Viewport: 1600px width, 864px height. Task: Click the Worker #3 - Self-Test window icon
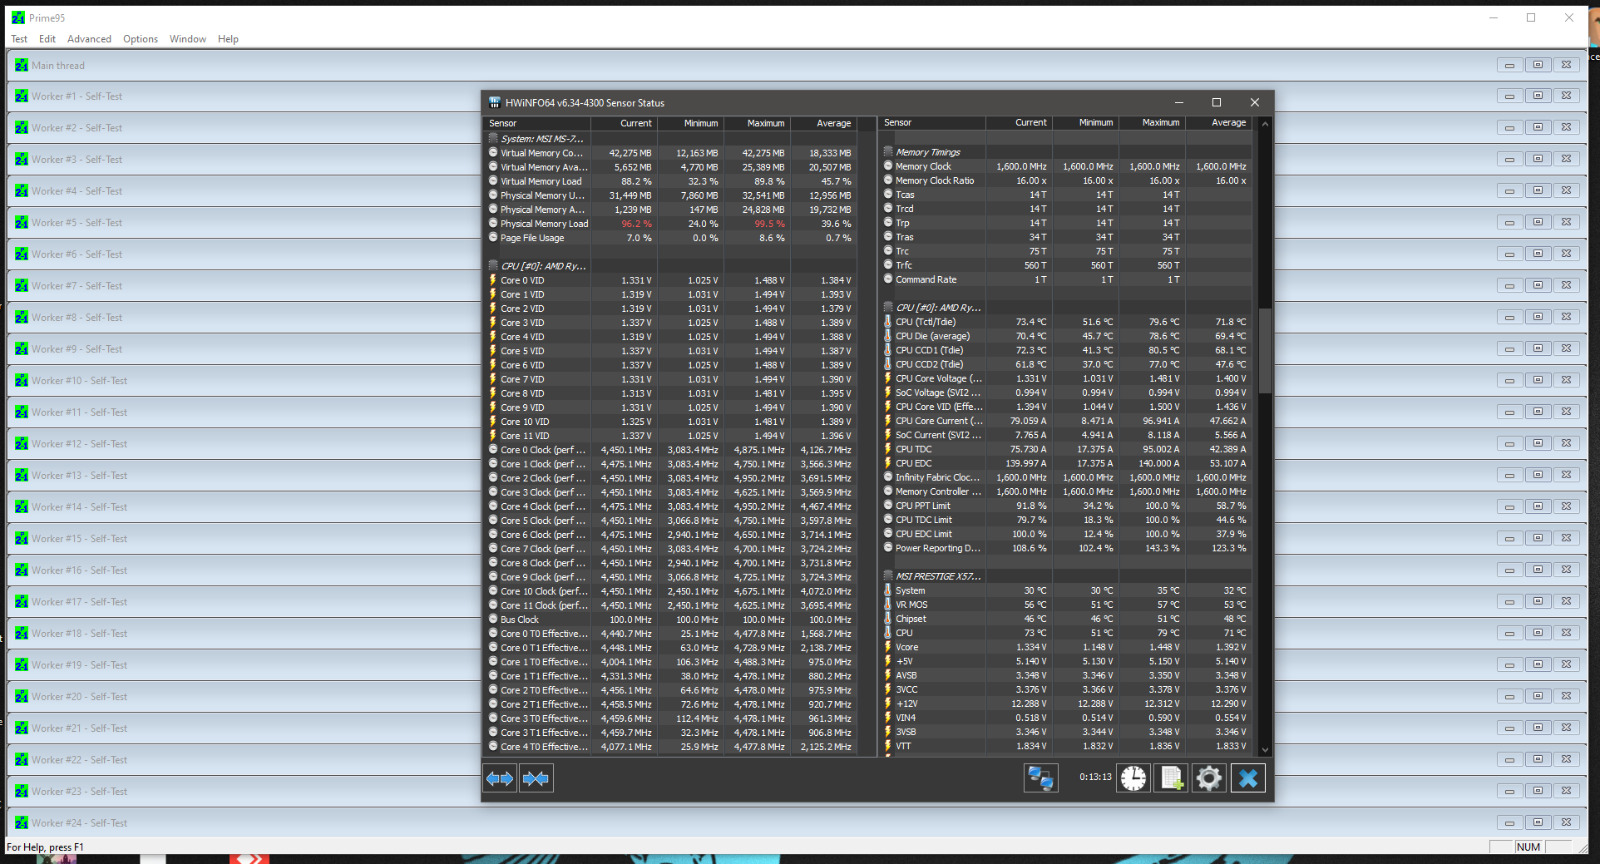click(21, 159)
